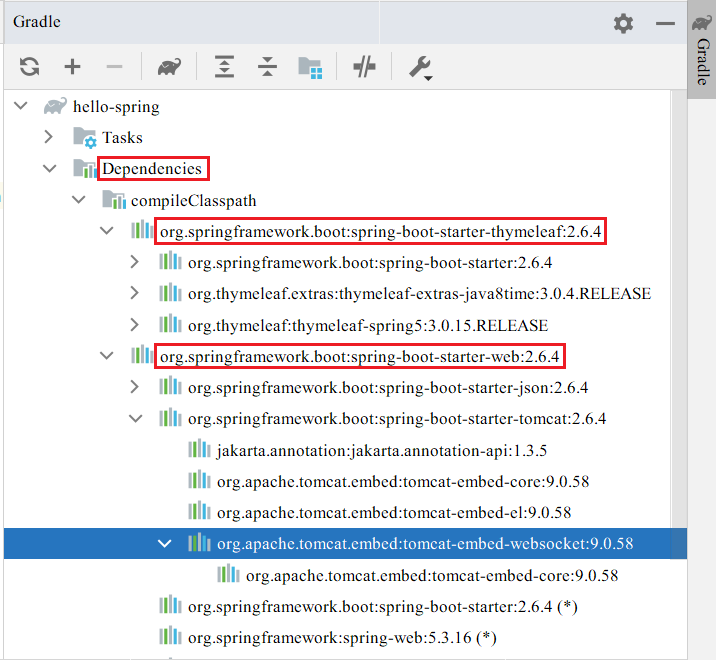Click library icon beside thymeleaf-spring5

pos(170,324)
